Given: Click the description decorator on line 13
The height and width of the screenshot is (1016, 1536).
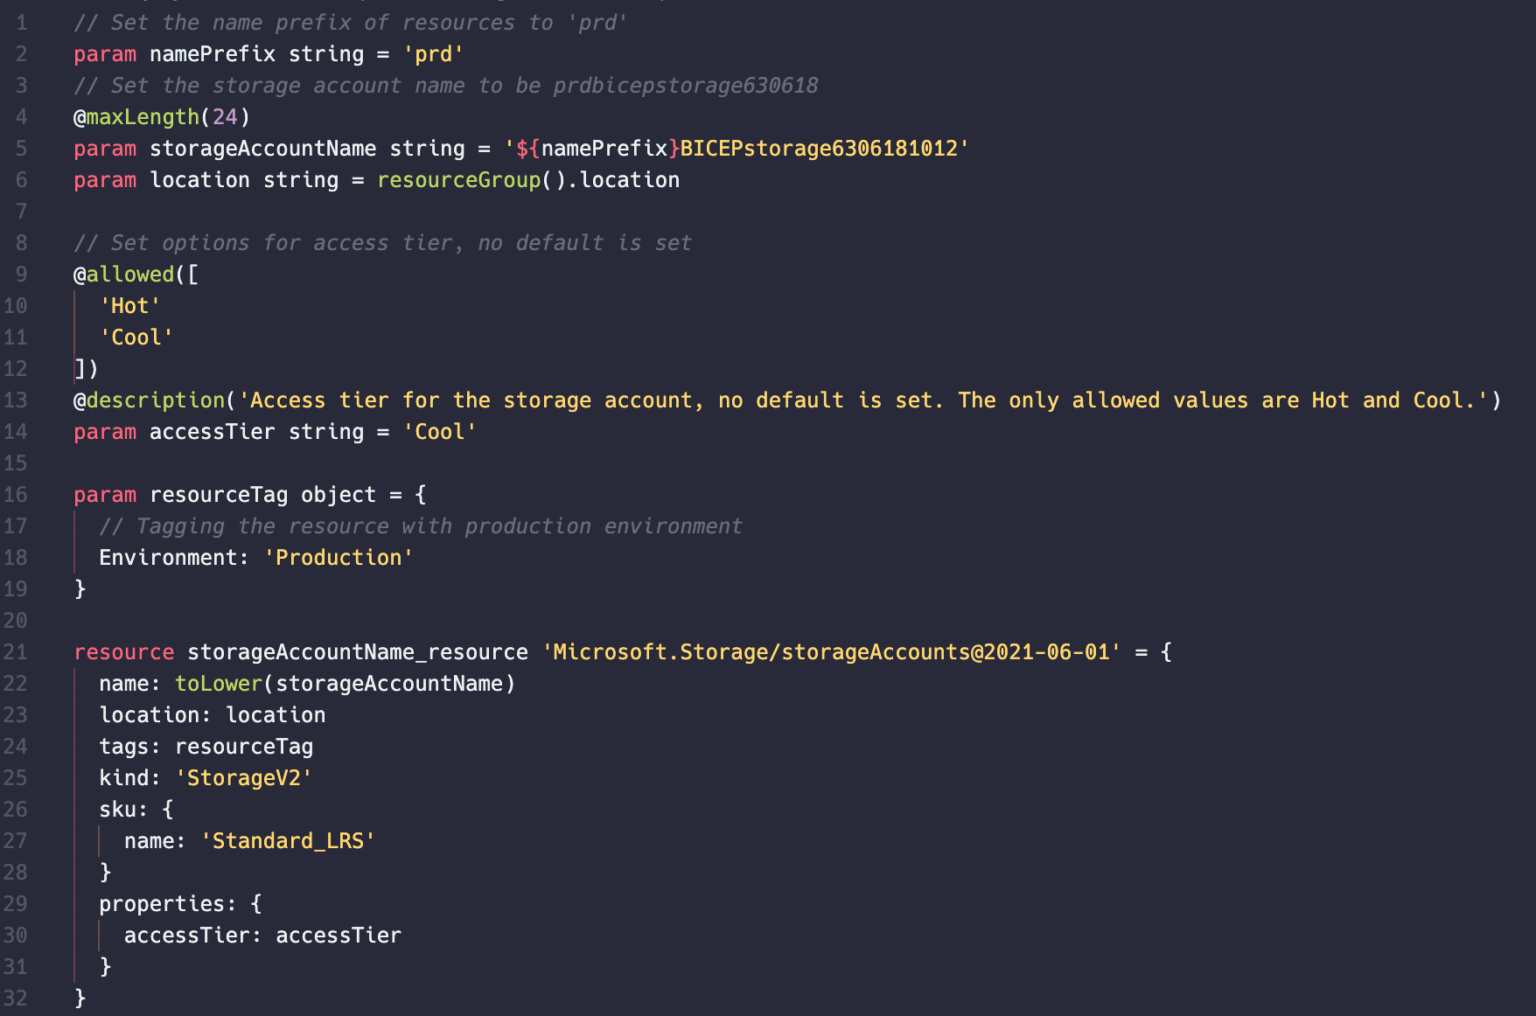Looking at the screenshot, I should coord(156,400).
